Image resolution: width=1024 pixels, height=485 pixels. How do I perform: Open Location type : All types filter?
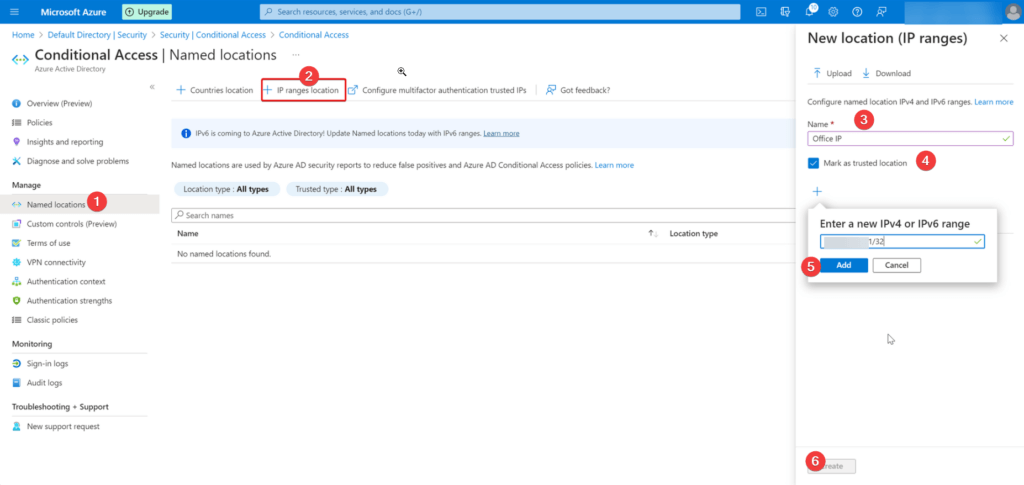(227, 189)
